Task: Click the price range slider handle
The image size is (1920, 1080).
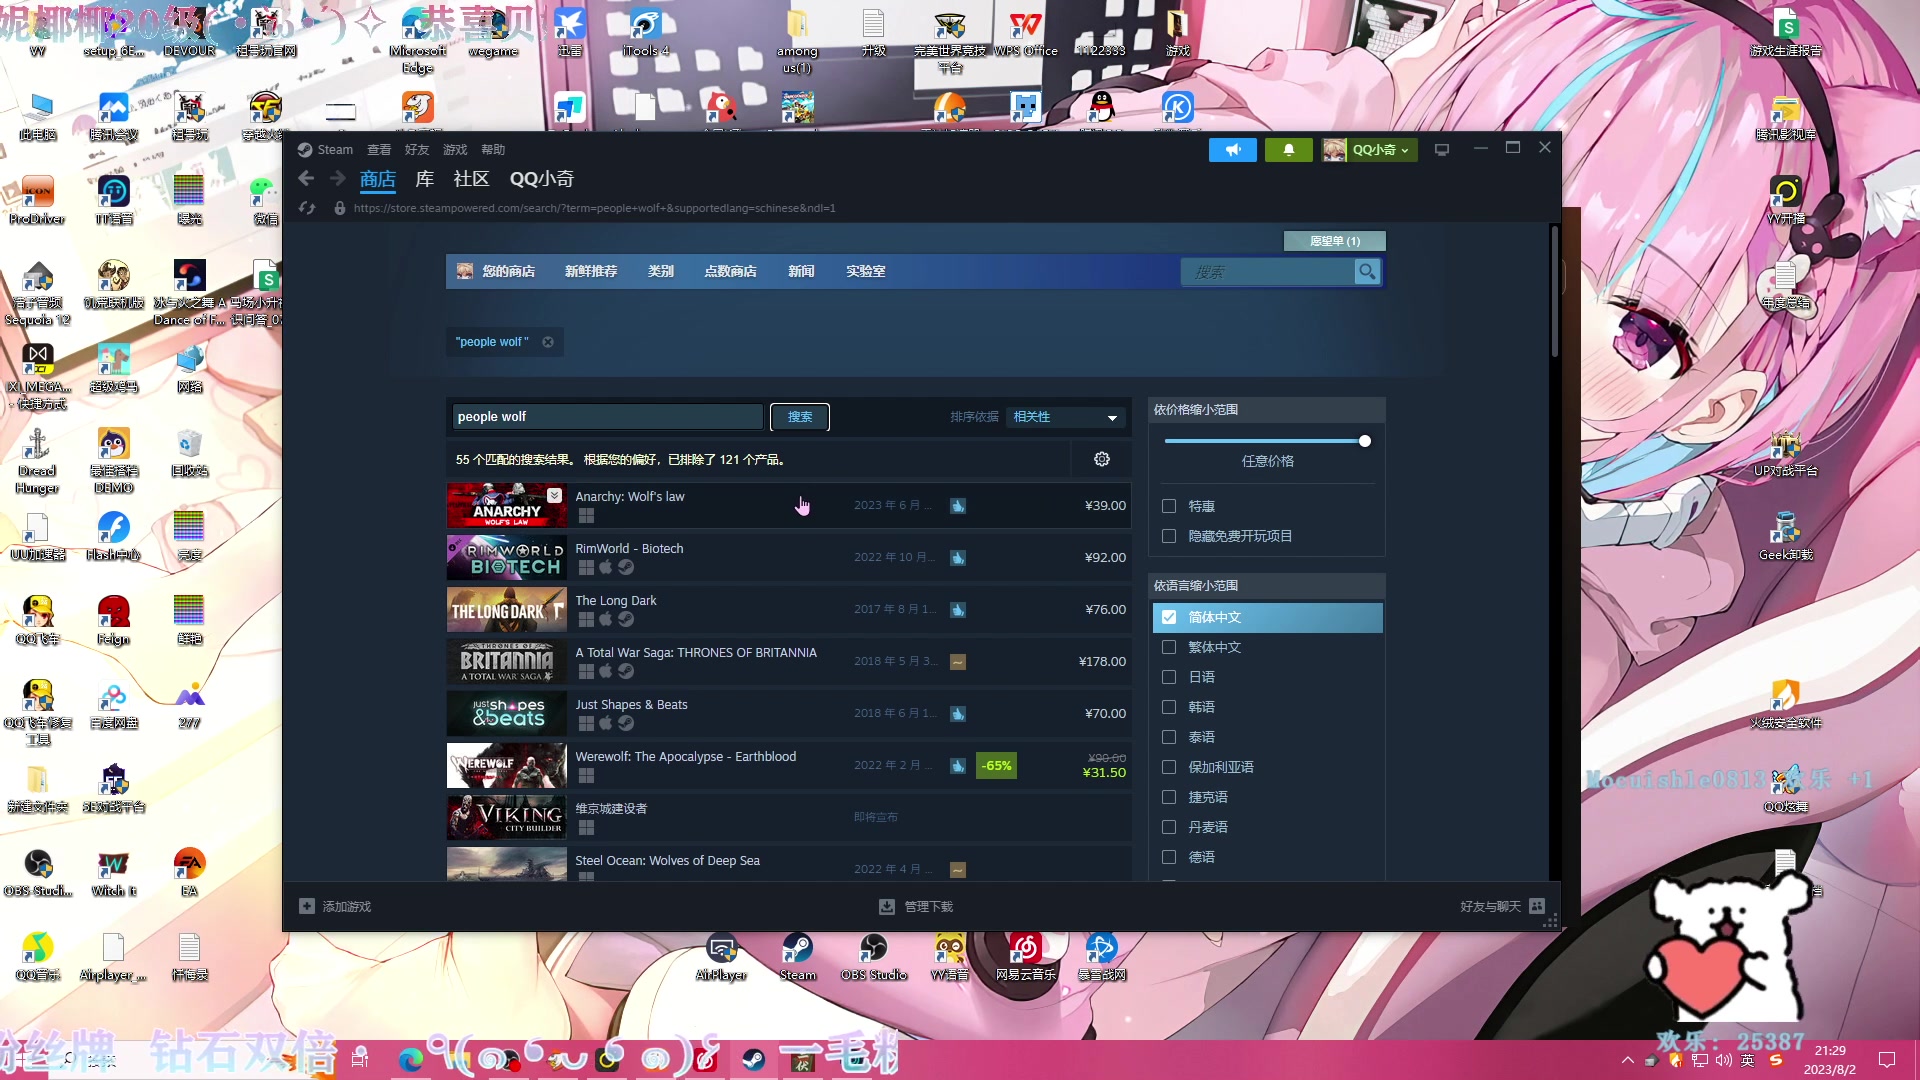Action: [1365, 441]
